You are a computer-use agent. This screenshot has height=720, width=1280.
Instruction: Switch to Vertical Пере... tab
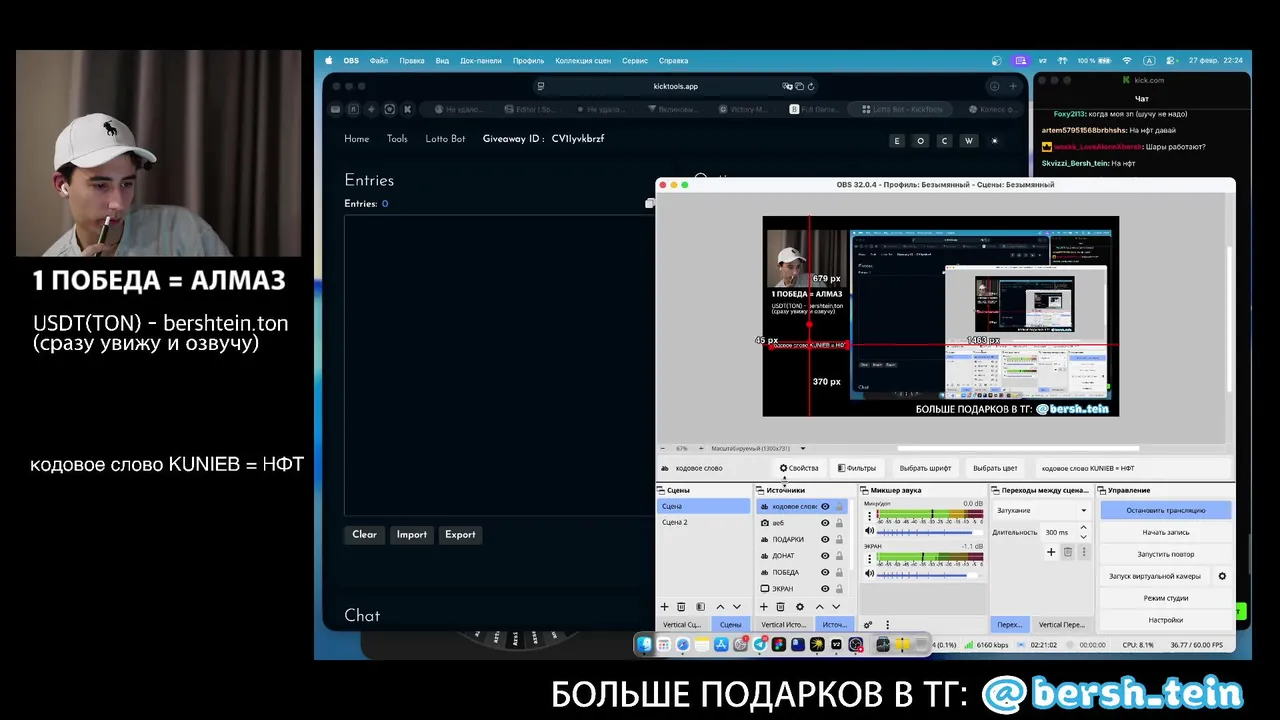pyautogui.click(x=1062, y=625)
